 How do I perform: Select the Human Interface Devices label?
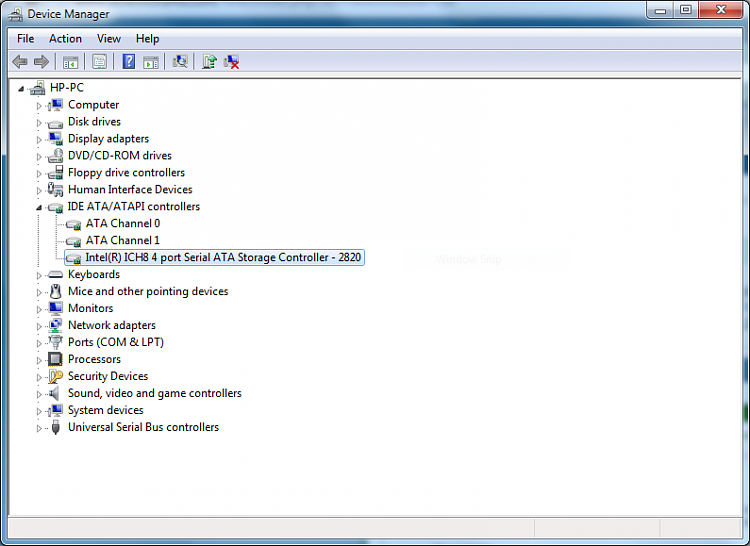click(130, 189)
